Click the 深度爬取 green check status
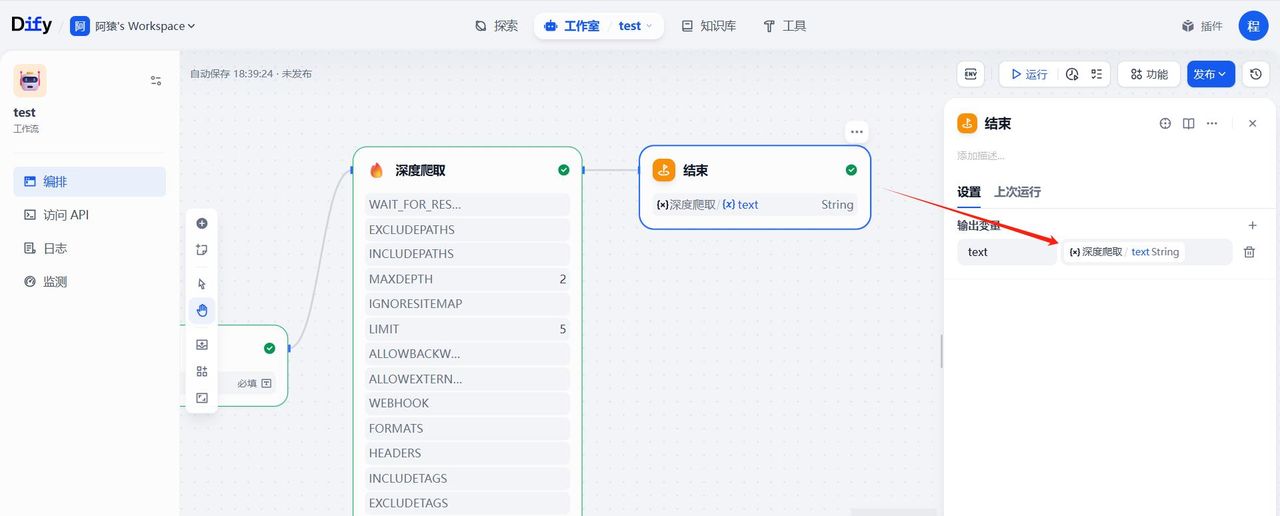Screen dimensions: 1280x516 click(x=564, y=170)
